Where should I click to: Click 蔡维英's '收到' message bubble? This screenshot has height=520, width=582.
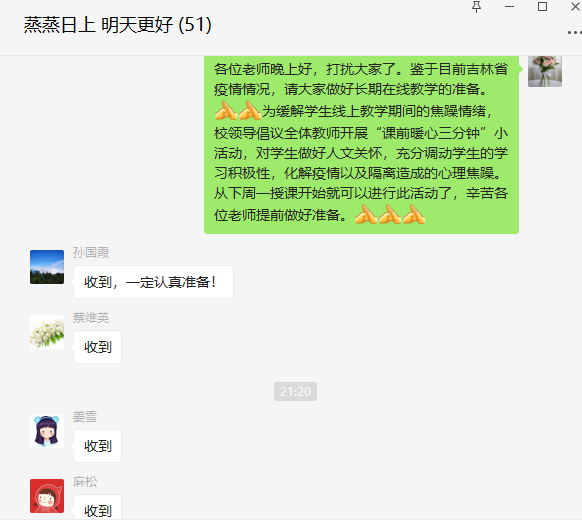click(98, 347)
